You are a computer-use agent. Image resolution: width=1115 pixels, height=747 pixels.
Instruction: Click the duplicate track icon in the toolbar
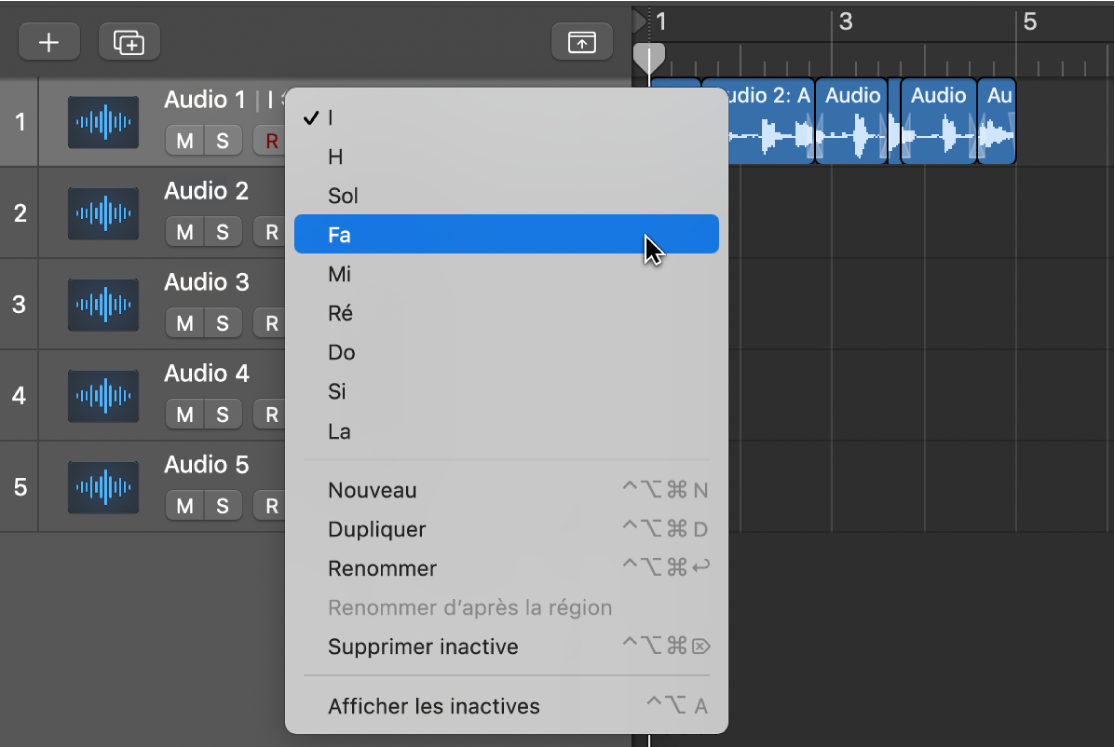pyautogui.click(x=128, y=41)
